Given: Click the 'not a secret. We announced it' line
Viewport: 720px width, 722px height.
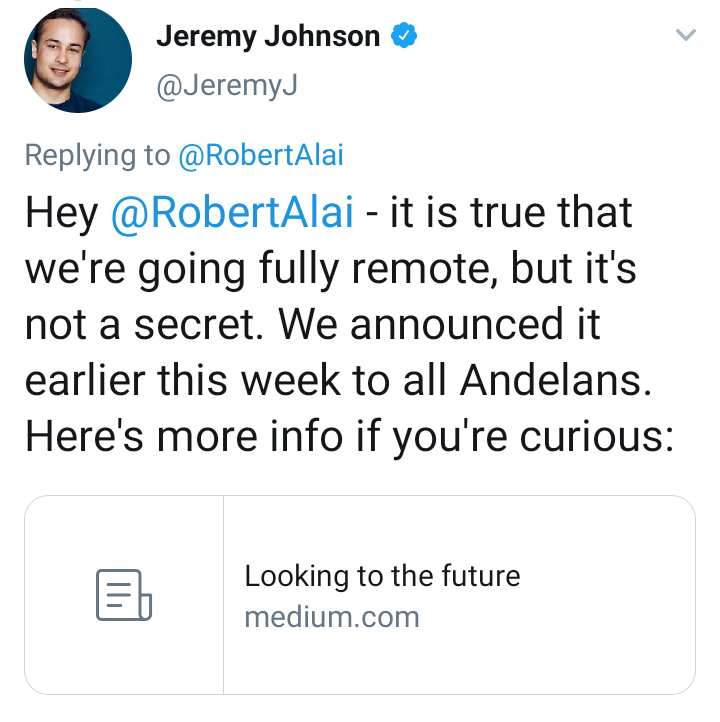Looking at the screenshot, I should (x=313, y=324).
